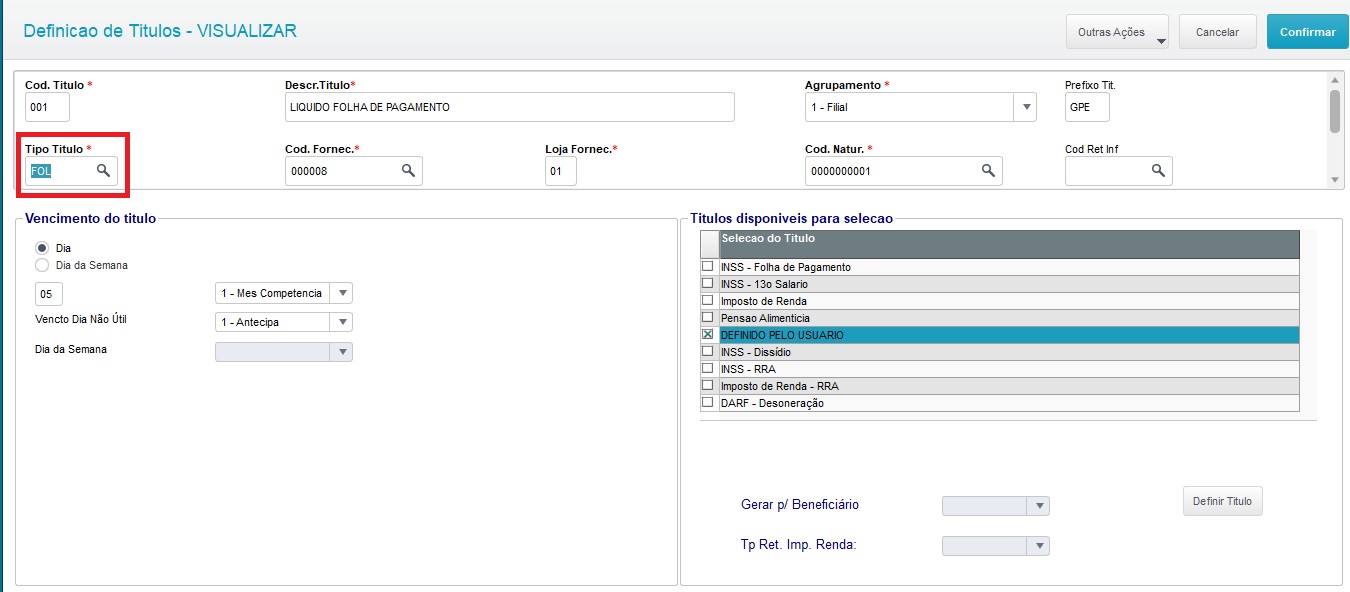
Task: Select the Dia radio button
Action: [42, 248]
